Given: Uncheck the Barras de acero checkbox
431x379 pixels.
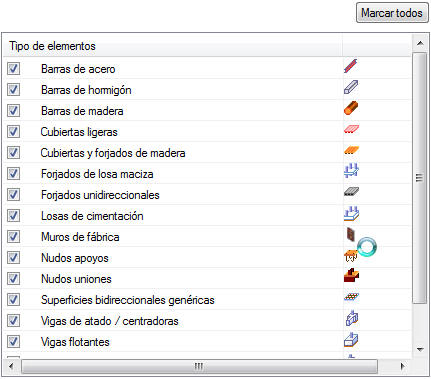Looking at the screenshot, I should (x=13, y=69).
